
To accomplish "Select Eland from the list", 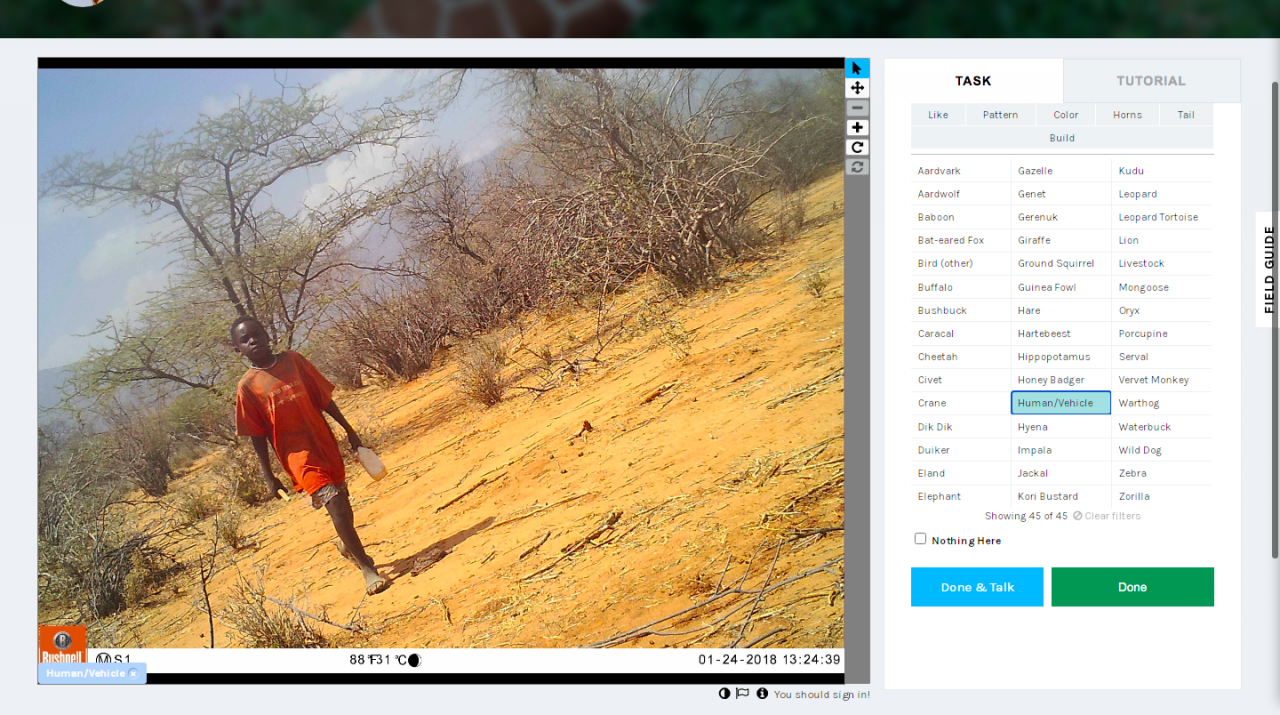I will 961,473.
